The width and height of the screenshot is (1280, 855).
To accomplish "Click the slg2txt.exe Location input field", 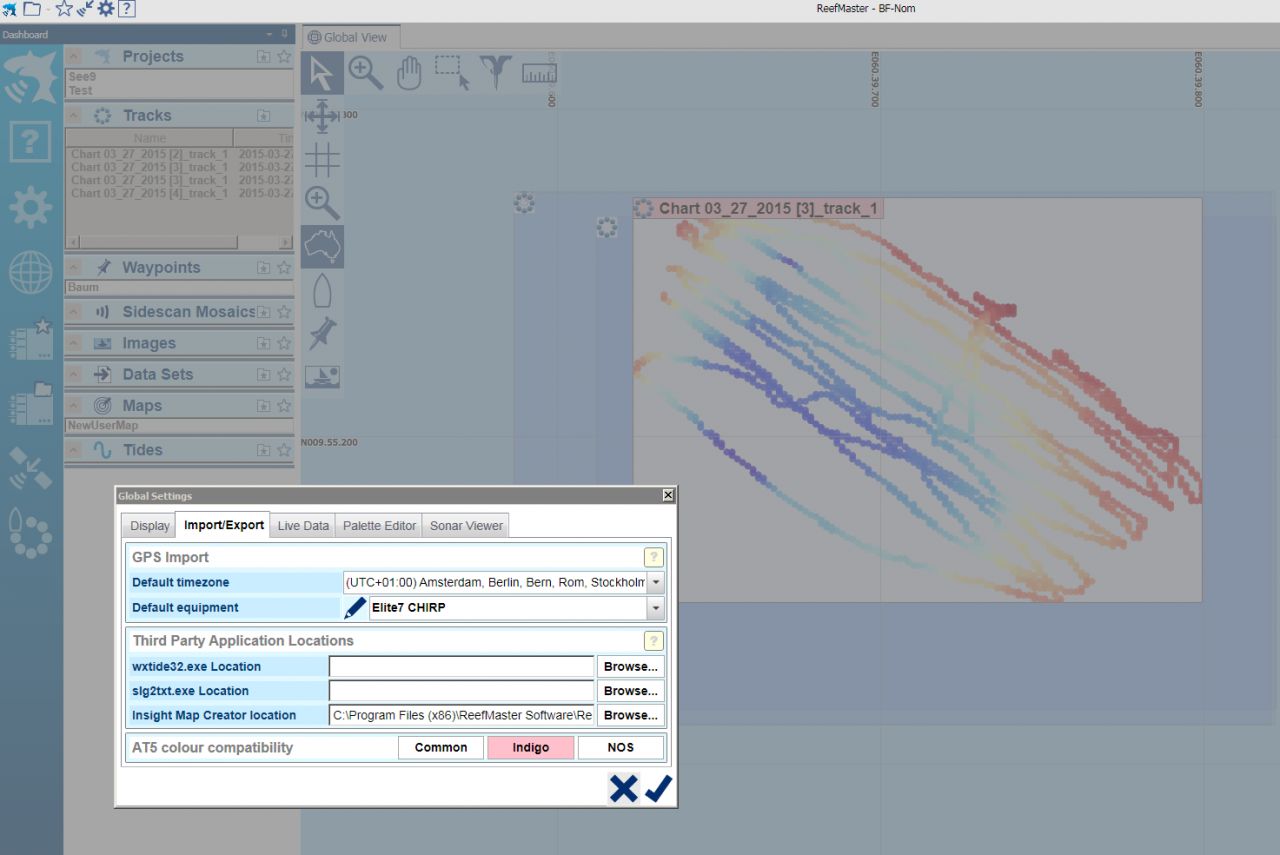I will coord(461,691).
